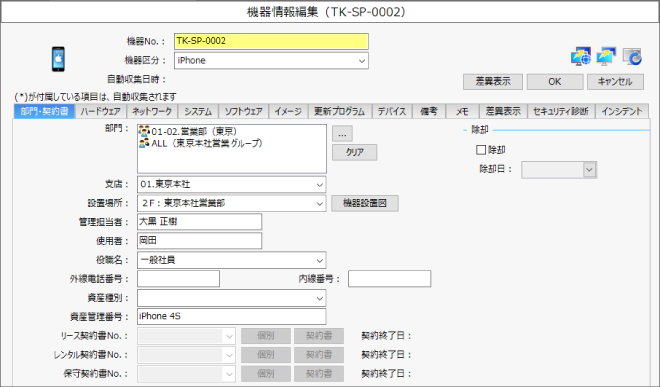This screenshot has width=660, height=387.
Task: Open the 支店 dropdown showing 01.東京本社
Action: [232, 184]
